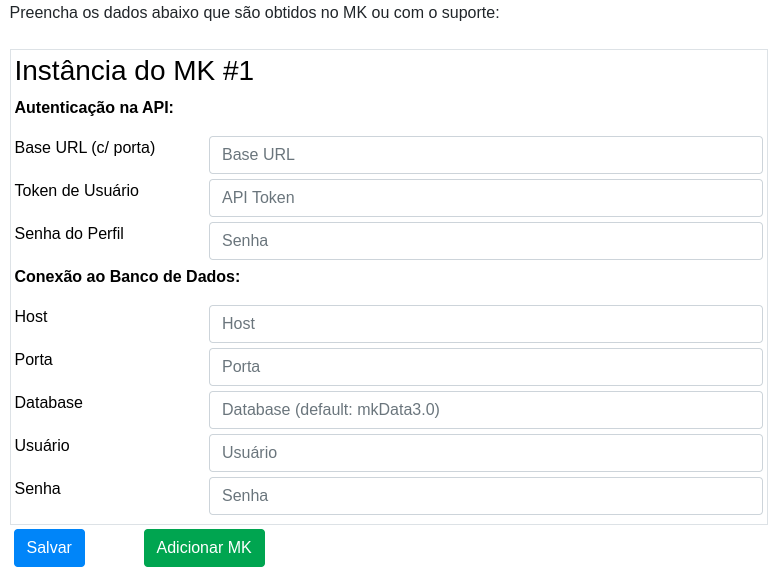778x574 pixels.
Task: Select the Senha do Perfil password field
Action: pyautogui.click(x=486, y=241)
